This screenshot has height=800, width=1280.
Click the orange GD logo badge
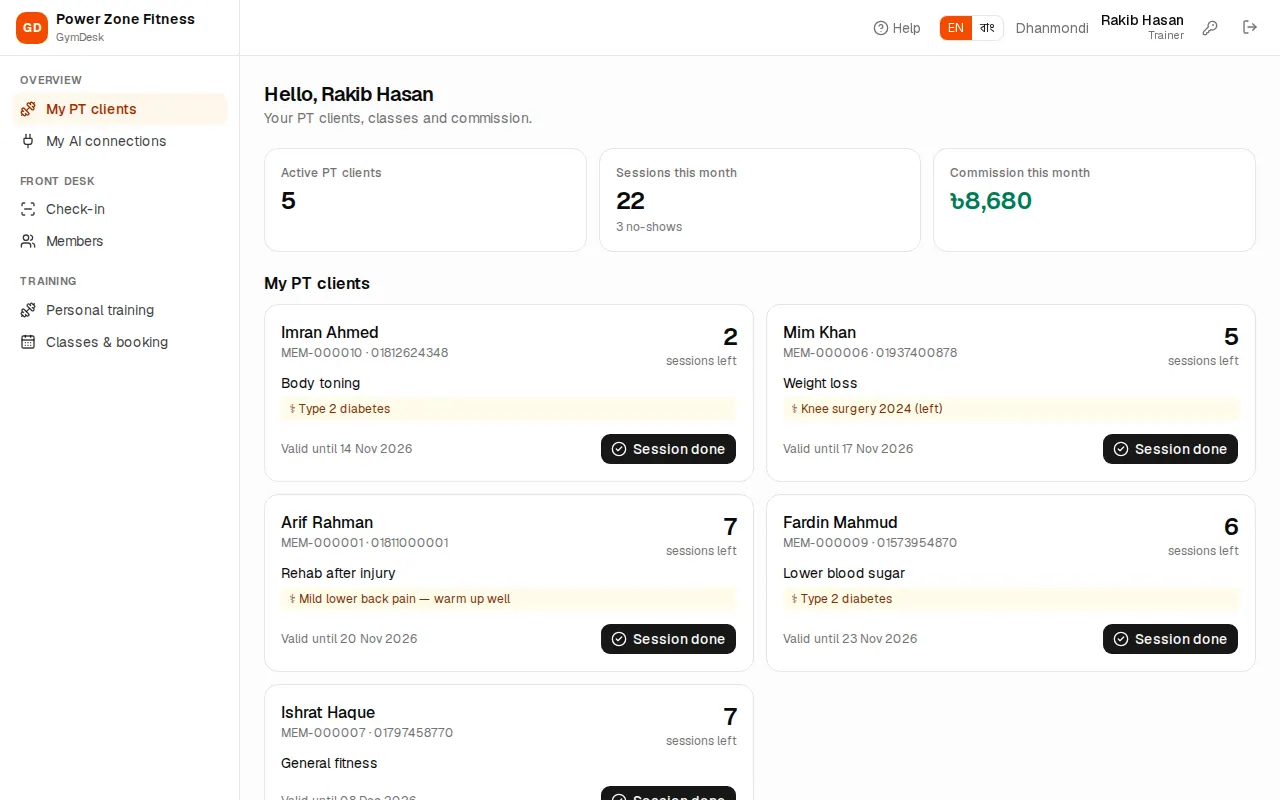coord(32,28)
